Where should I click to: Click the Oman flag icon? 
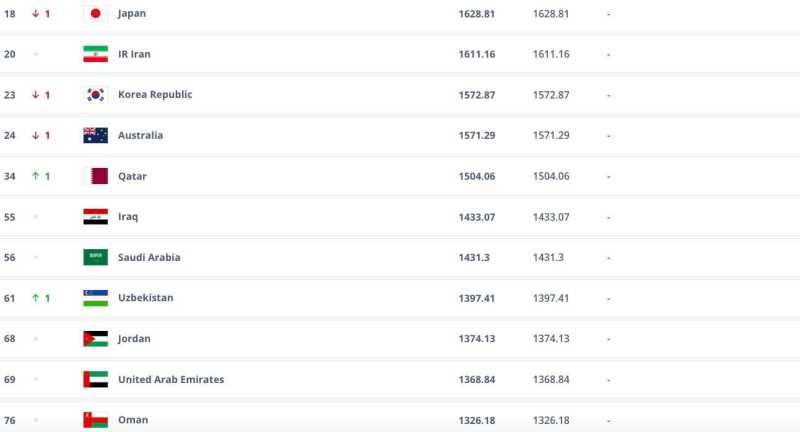(95, 420)
